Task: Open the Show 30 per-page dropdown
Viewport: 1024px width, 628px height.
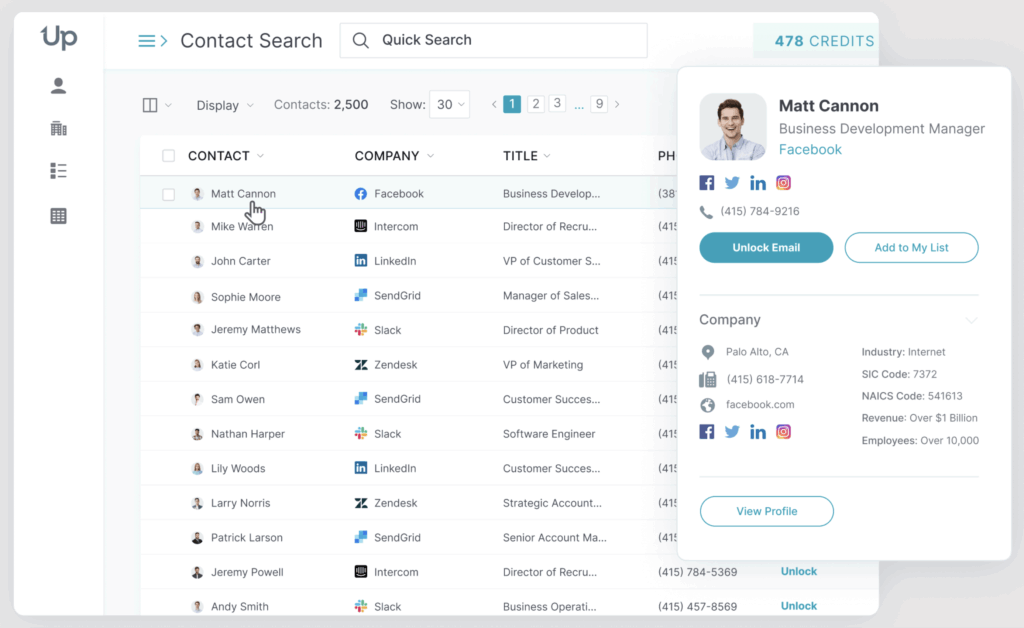Action: click(x=449, y=105)
